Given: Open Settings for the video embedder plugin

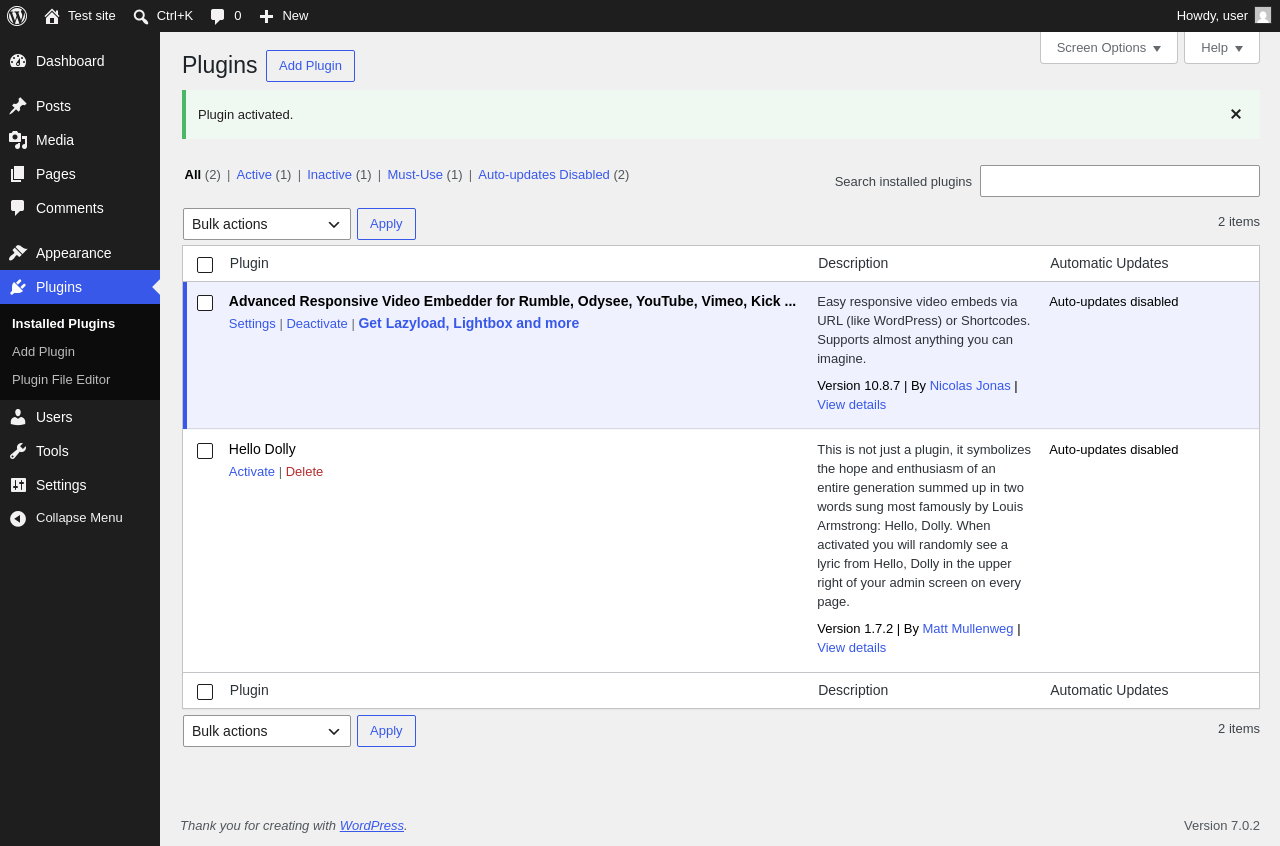Looking at the screenshot, I should point(252,323).
